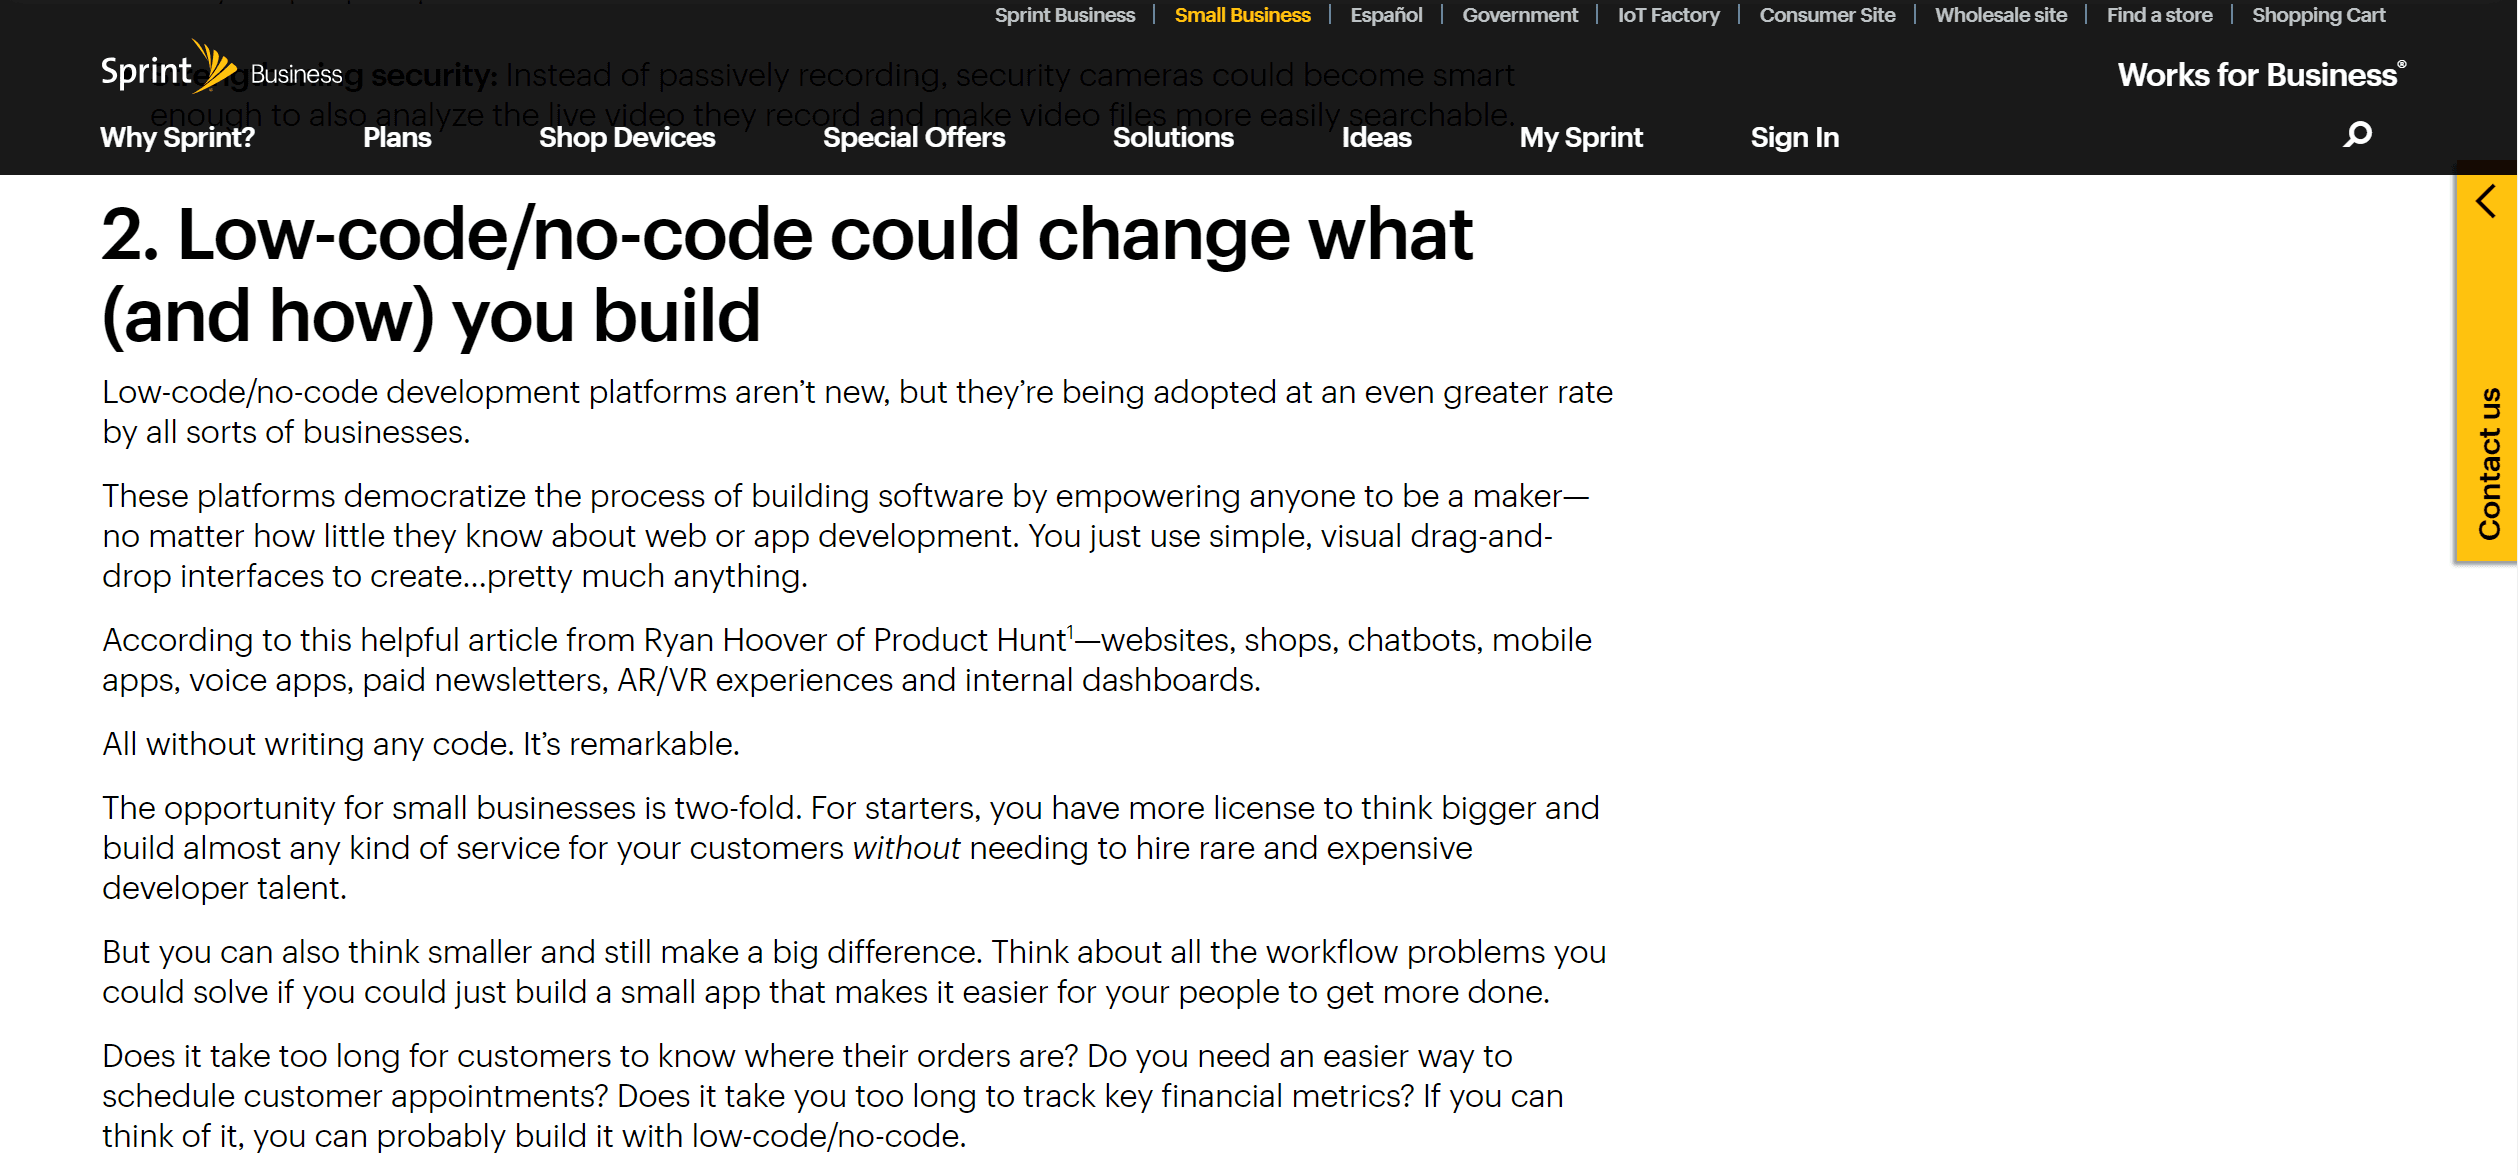Open the Why Sprint? menu
Screen dimensions: 2518x1175
pyautogui.click(x=177, y=137)
